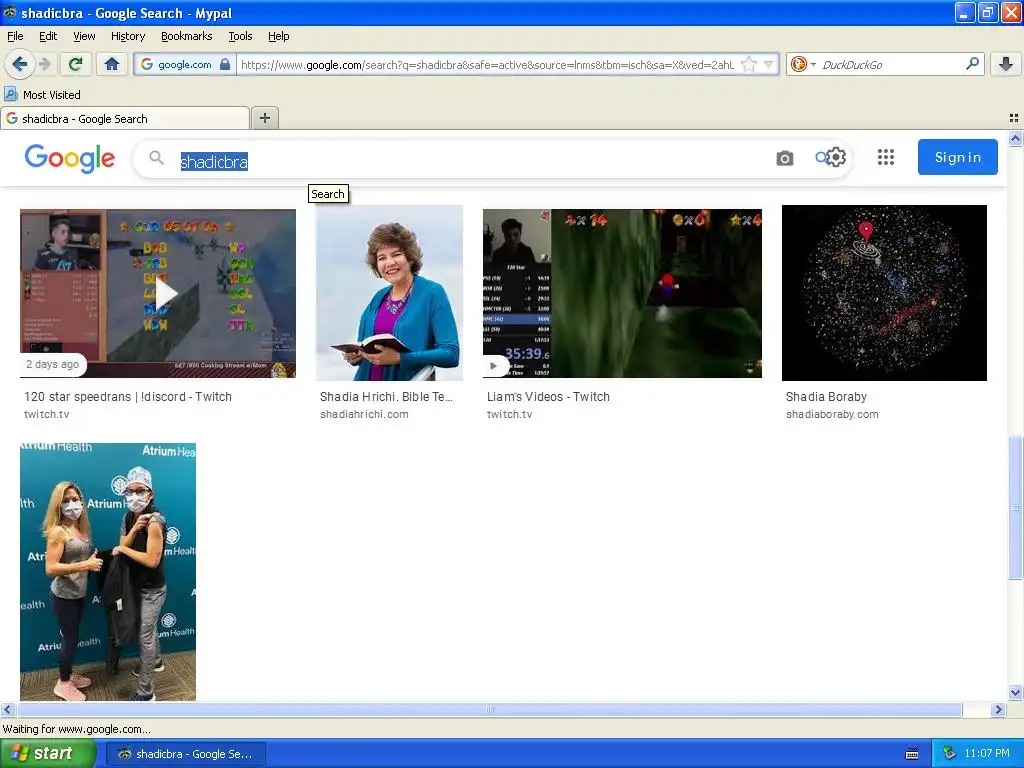Click the Sign in button
The width and height of the screenshot is (1024, 768).
tap(957, 157)
